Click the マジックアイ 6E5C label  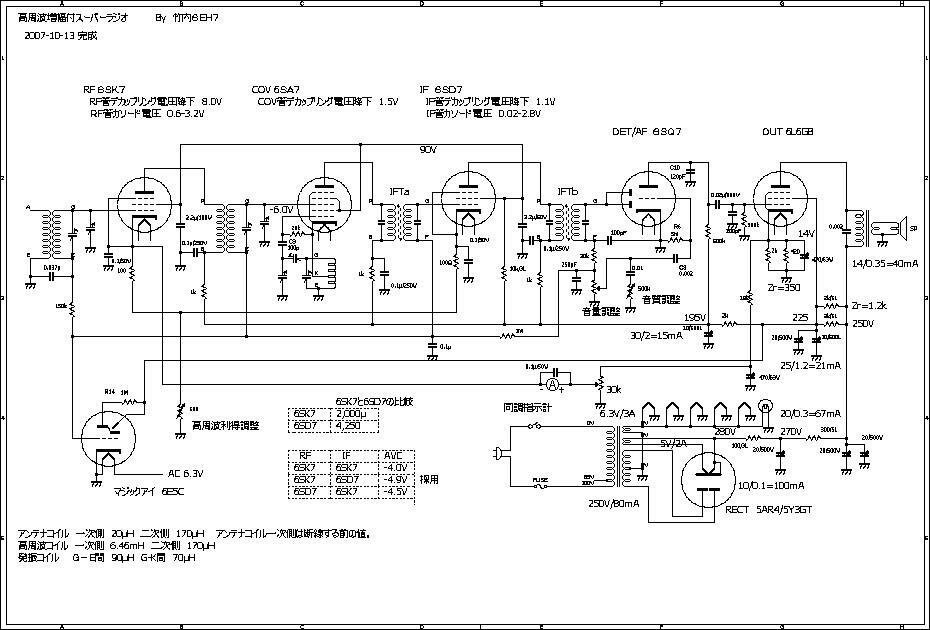pyautogui.click(x=149, y=491)
